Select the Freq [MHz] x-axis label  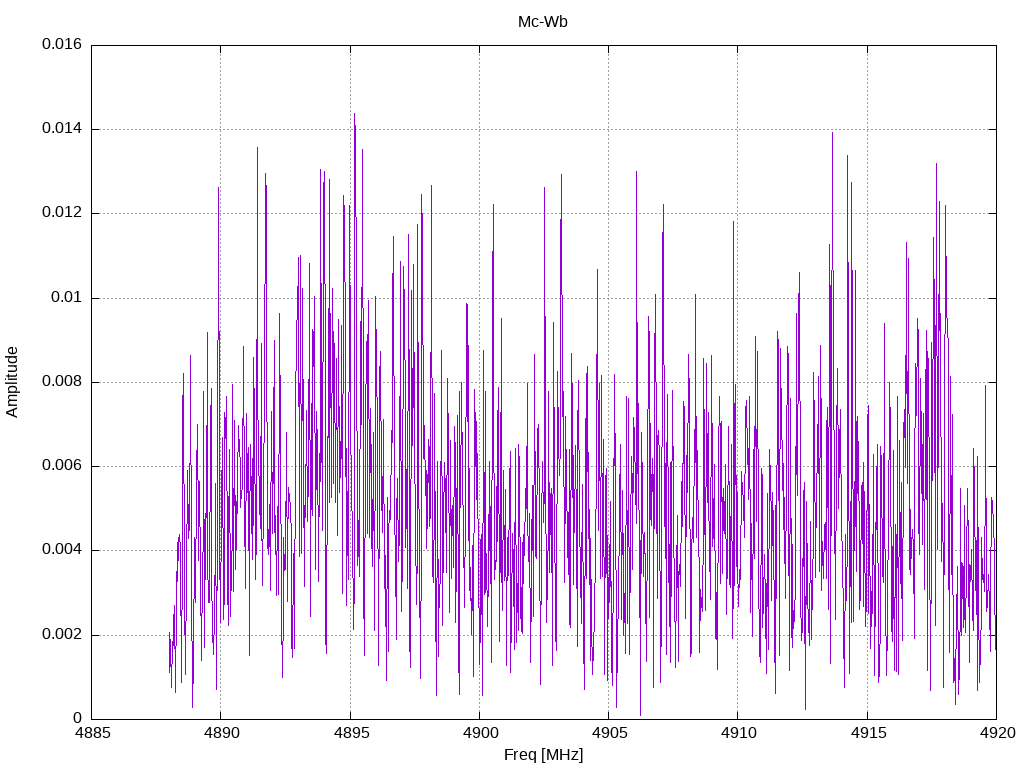coord(543,755)
